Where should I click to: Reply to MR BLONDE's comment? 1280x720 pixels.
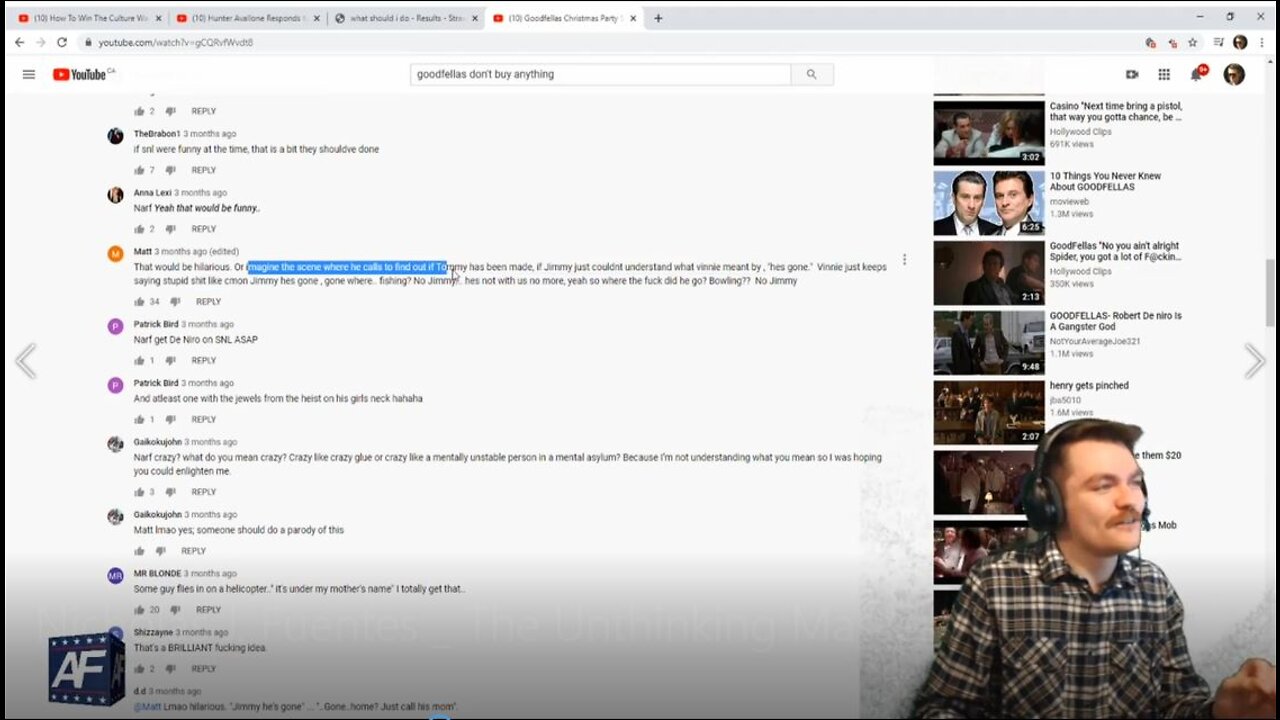(208, 610)
